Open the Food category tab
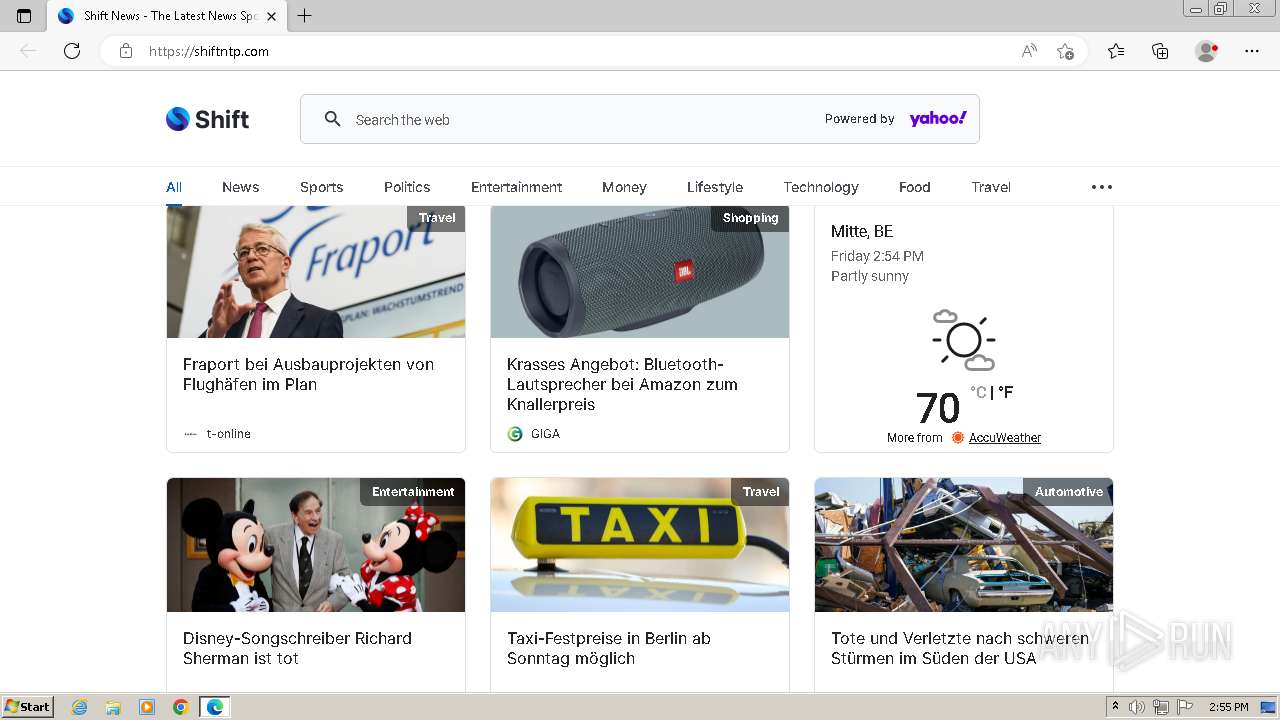Viewport: 1280px width, 720px height. [914, 187]
